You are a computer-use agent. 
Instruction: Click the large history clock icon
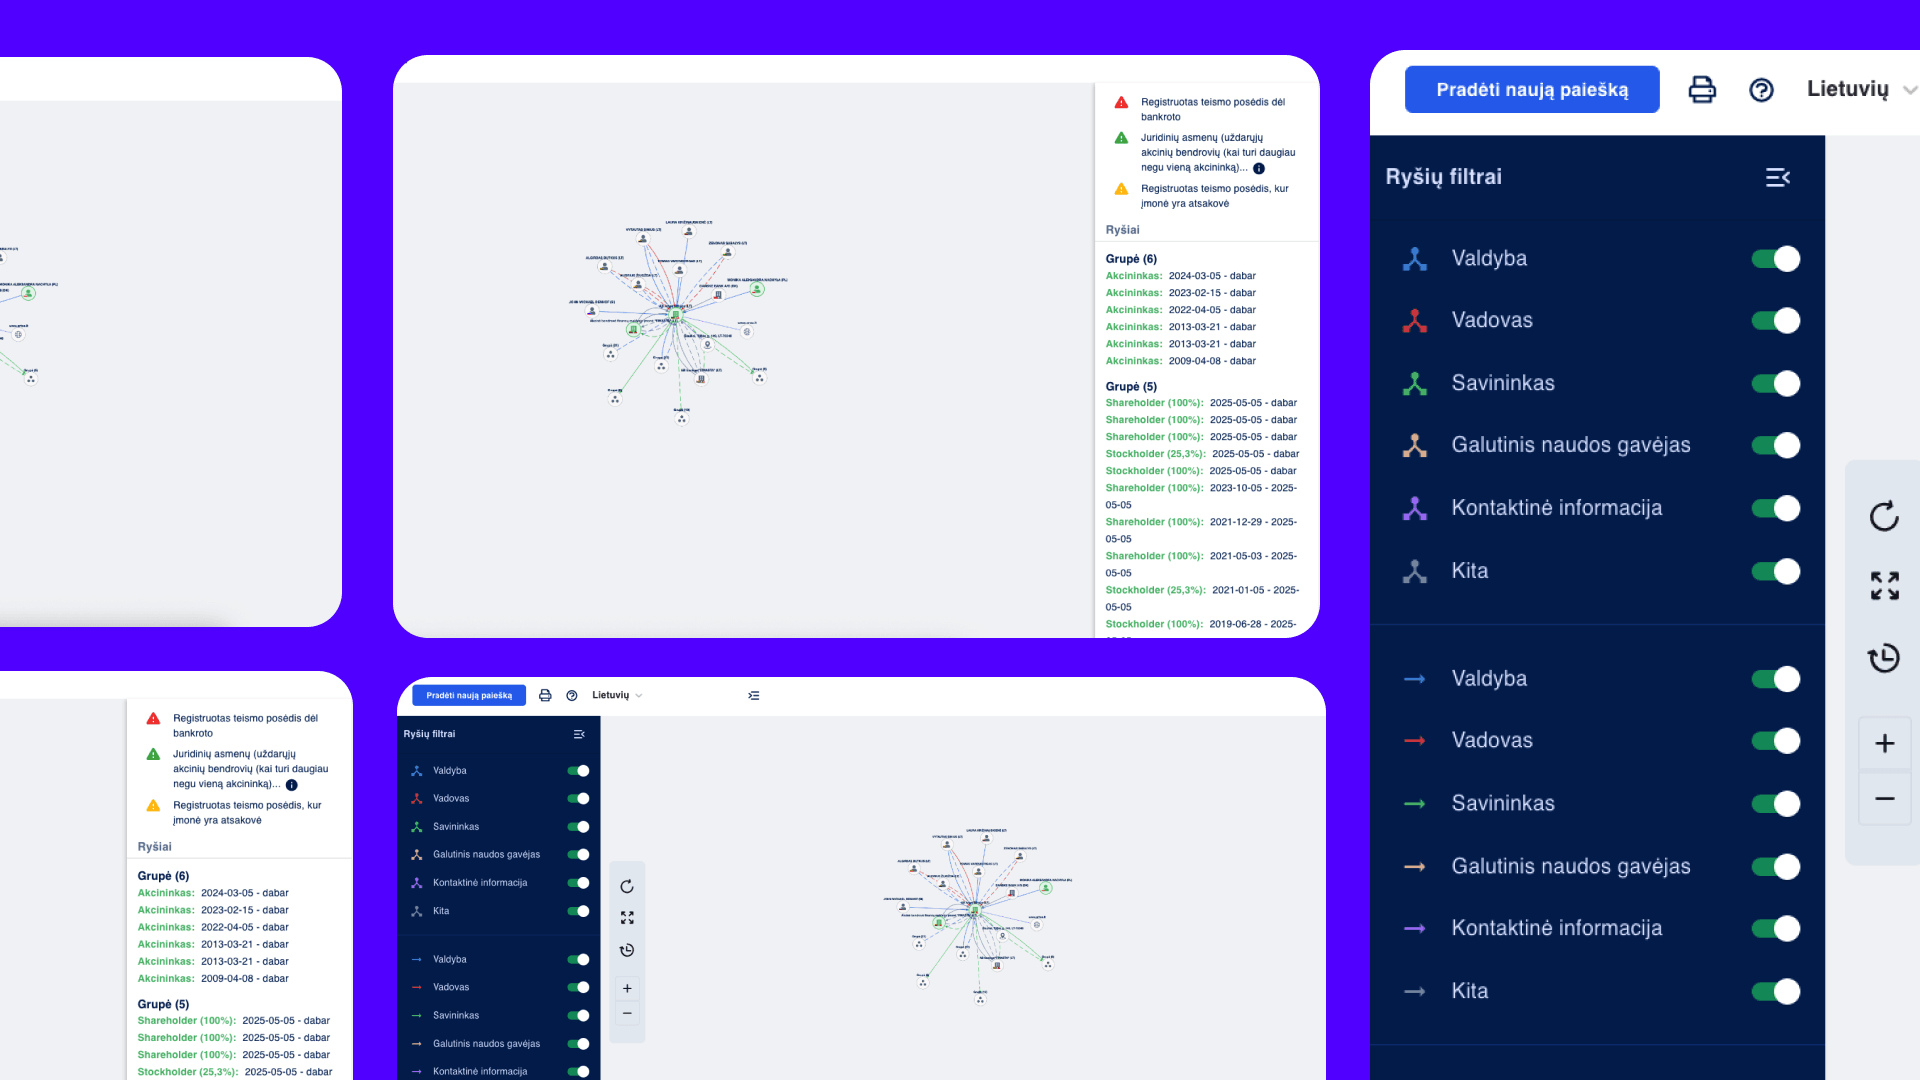point(1884,658)
